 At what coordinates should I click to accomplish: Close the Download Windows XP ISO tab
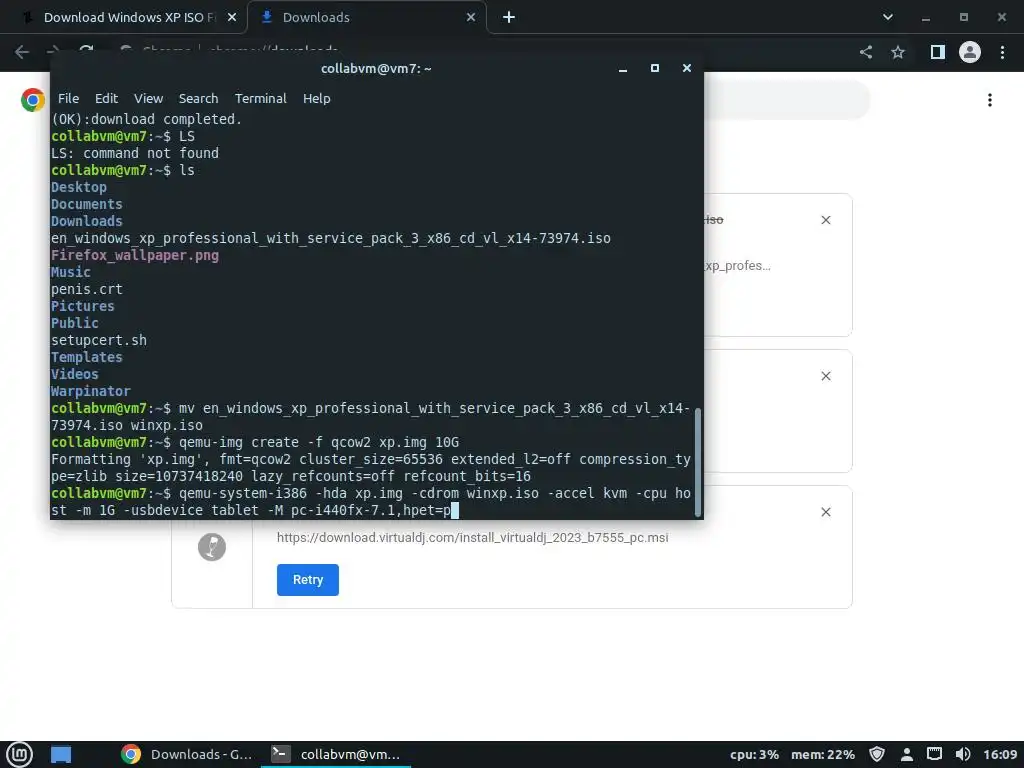(232, 18)
